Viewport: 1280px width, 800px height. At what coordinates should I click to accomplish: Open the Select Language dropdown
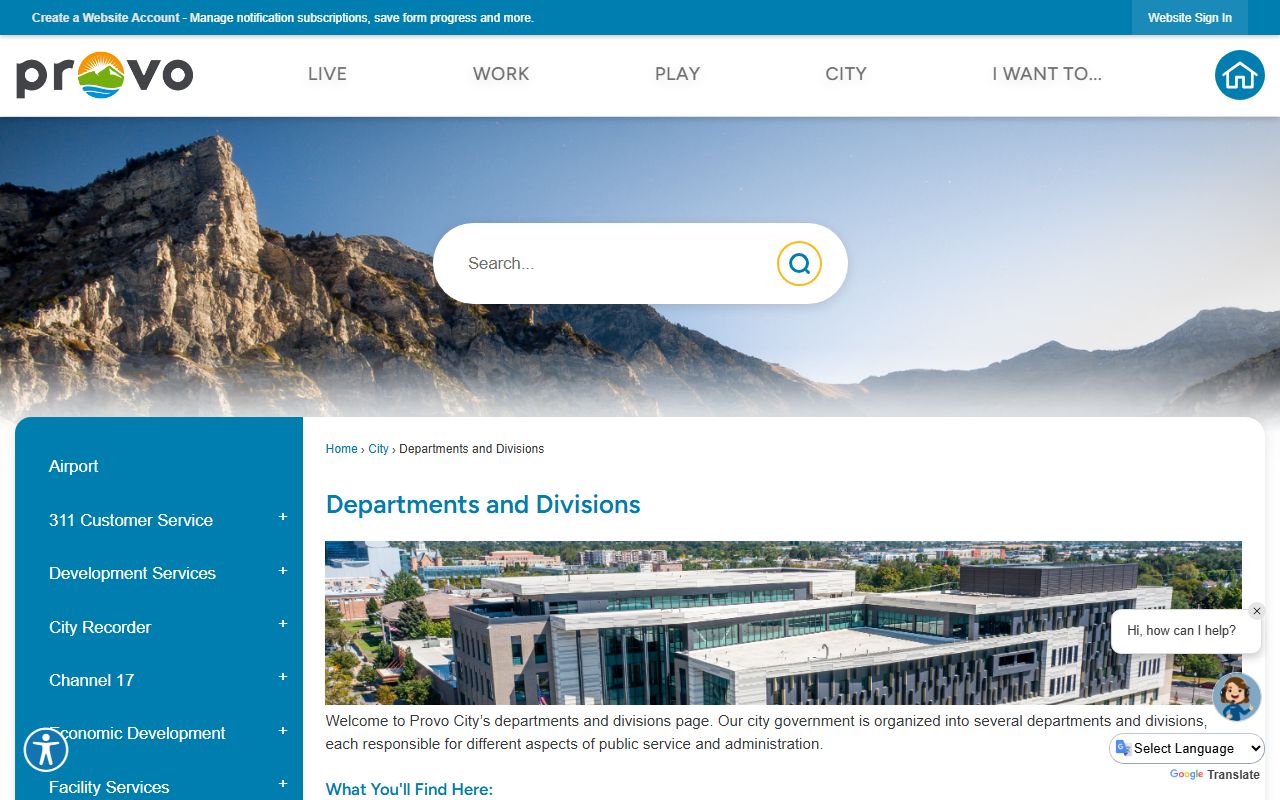(x=1187, y=748)
